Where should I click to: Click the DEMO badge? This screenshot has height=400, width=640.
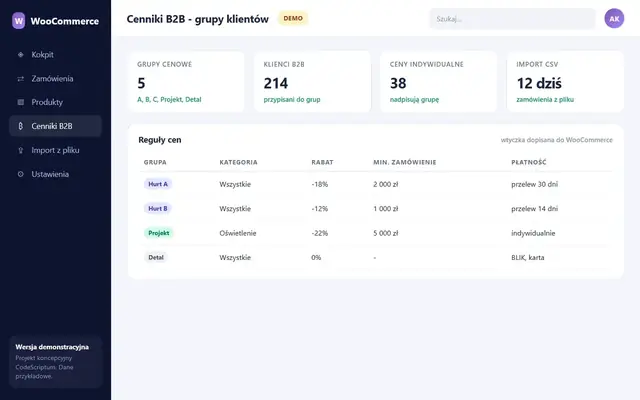pos(293,18)
